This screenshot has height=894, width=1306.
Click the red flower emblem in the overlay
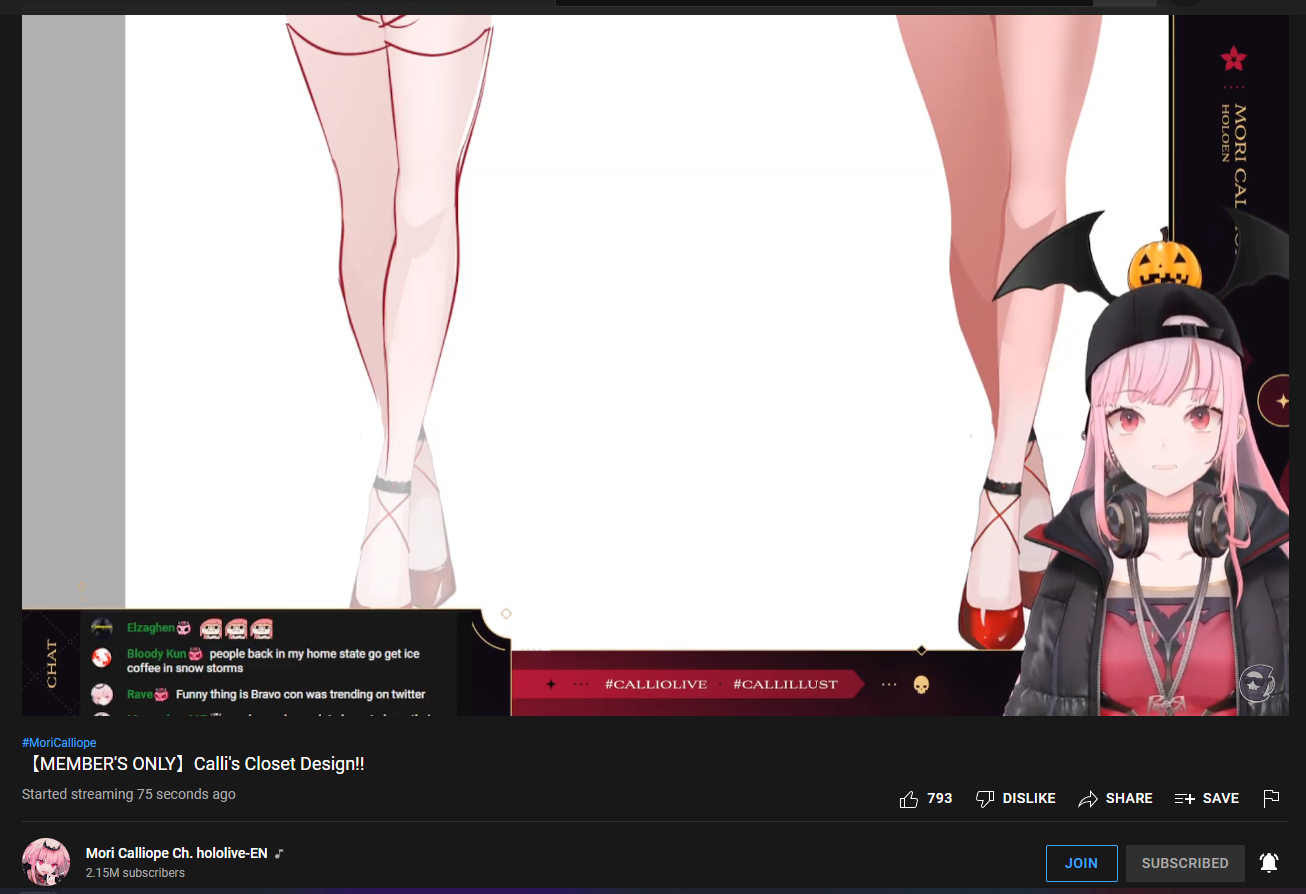pyautogui.click(x=1234, y=58)
